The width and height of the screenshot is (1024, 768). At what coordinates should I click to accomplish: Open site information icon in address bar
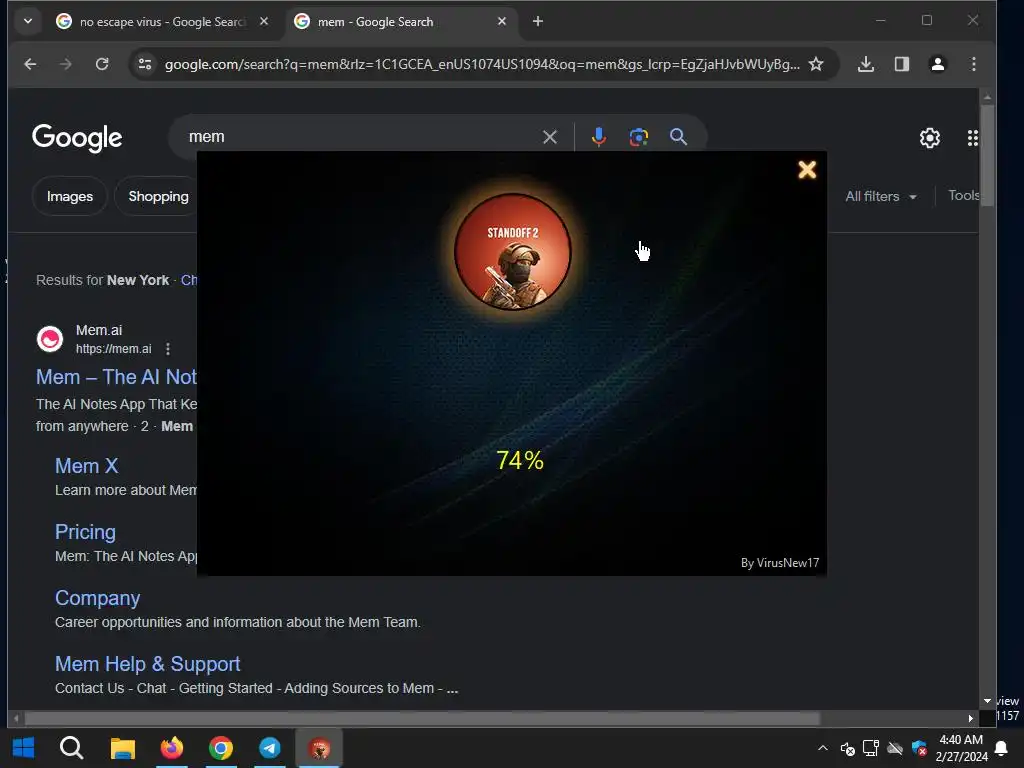(145, 64)
